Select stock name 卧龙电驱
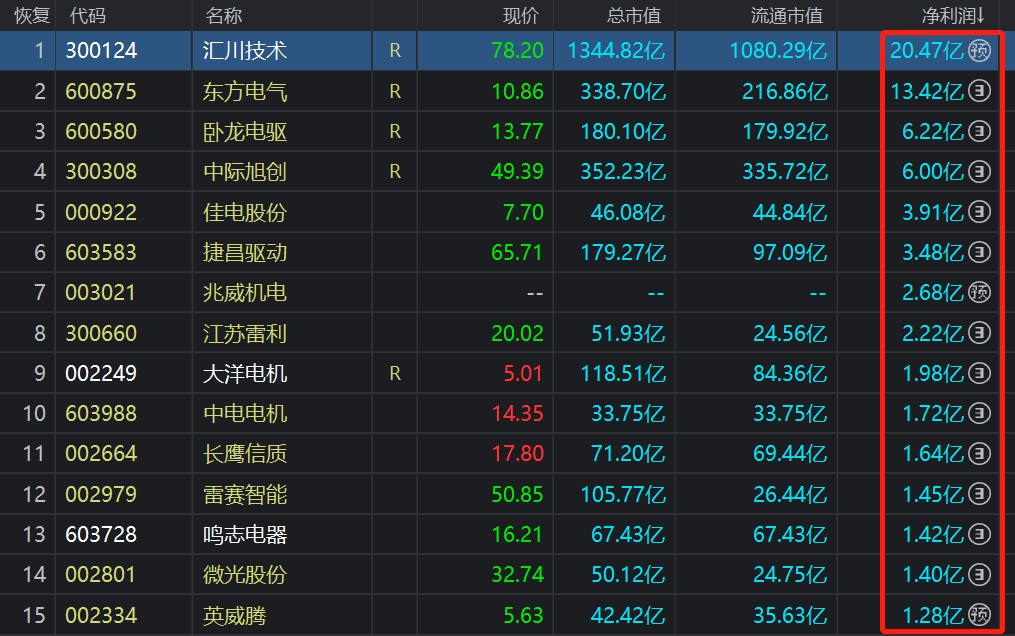1015x636 pixels. click(245, 131)
